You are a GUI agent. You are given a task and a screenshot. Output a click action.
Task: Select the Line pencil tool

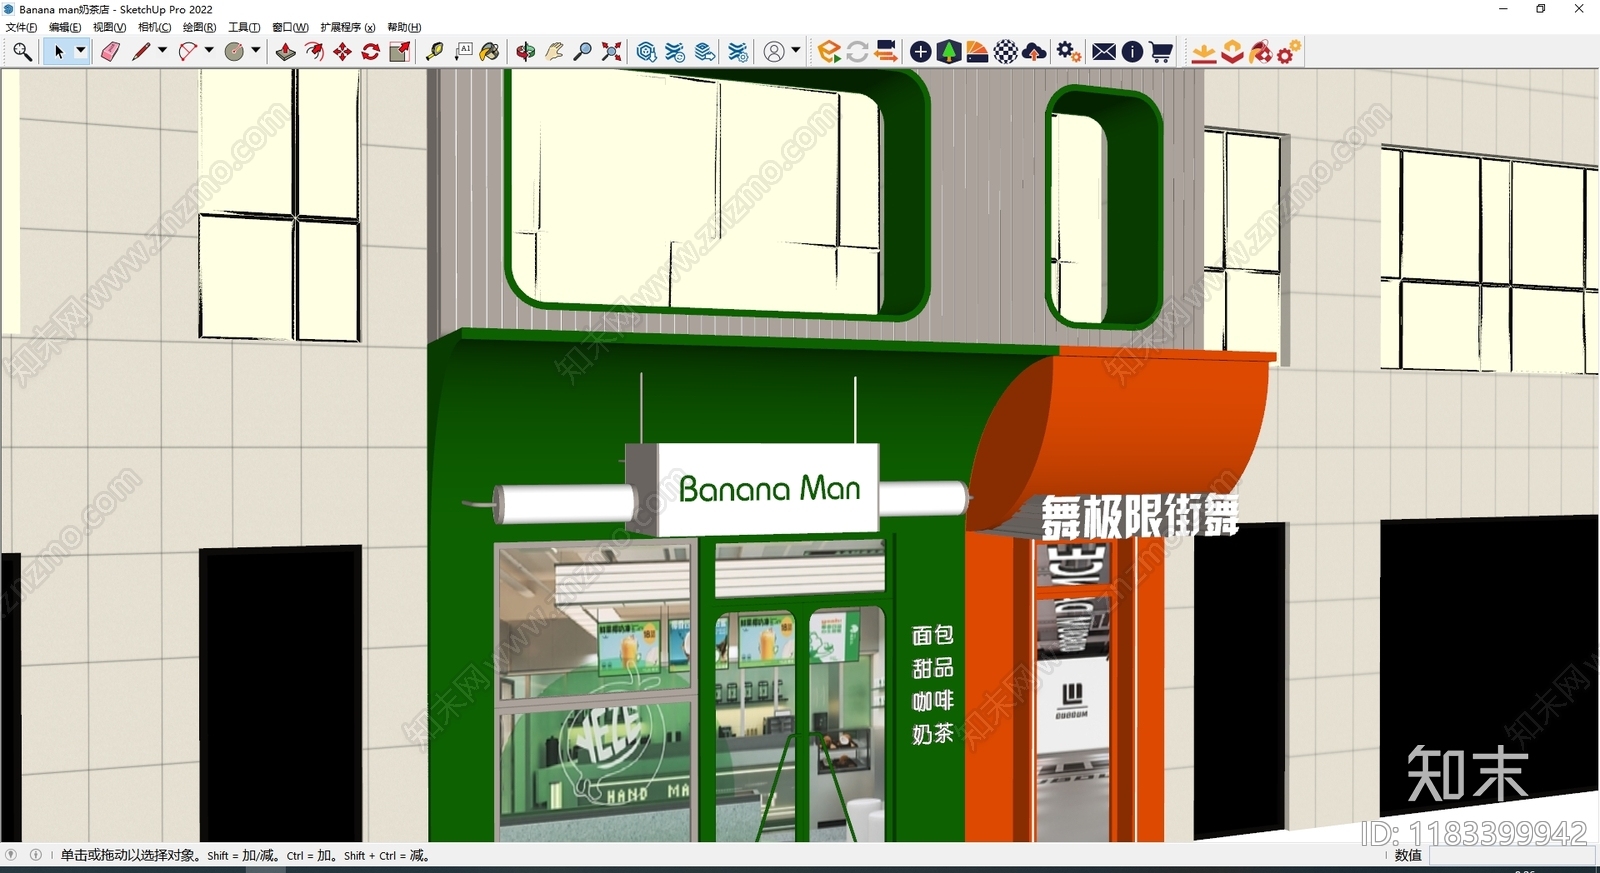141,52
